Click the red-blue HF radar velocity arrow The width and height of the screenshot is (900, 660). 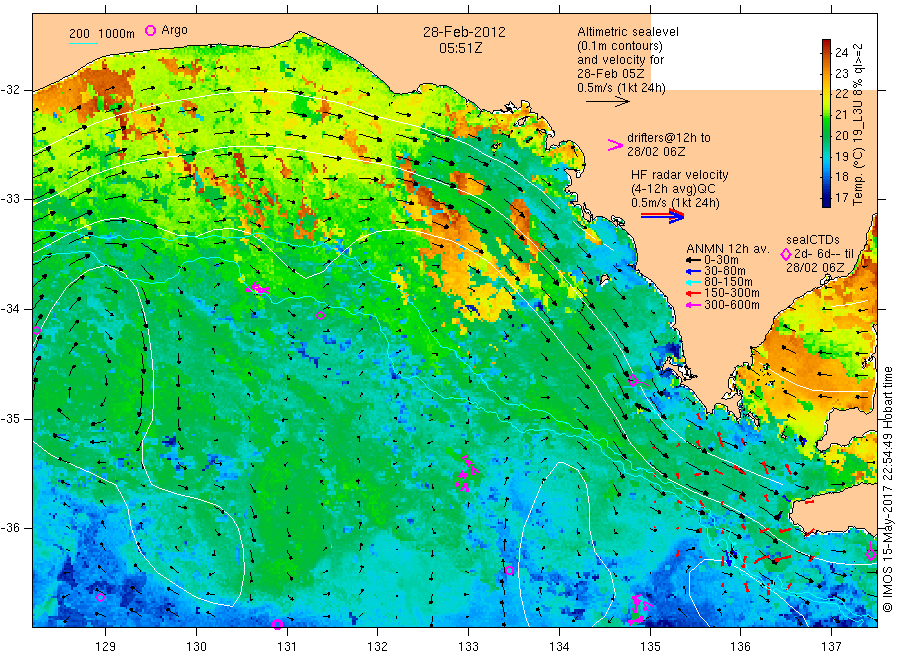662,216
